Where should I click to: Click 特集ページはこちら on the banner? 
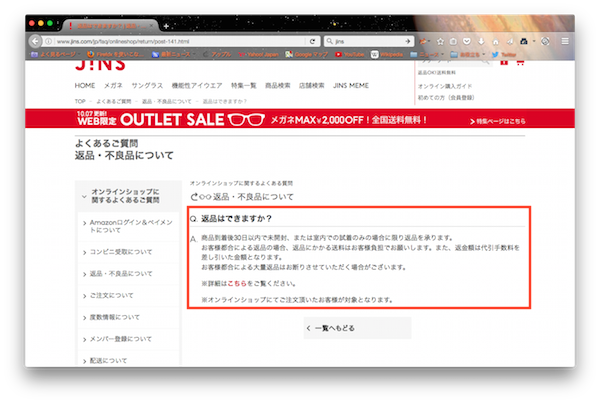point(498,121)
